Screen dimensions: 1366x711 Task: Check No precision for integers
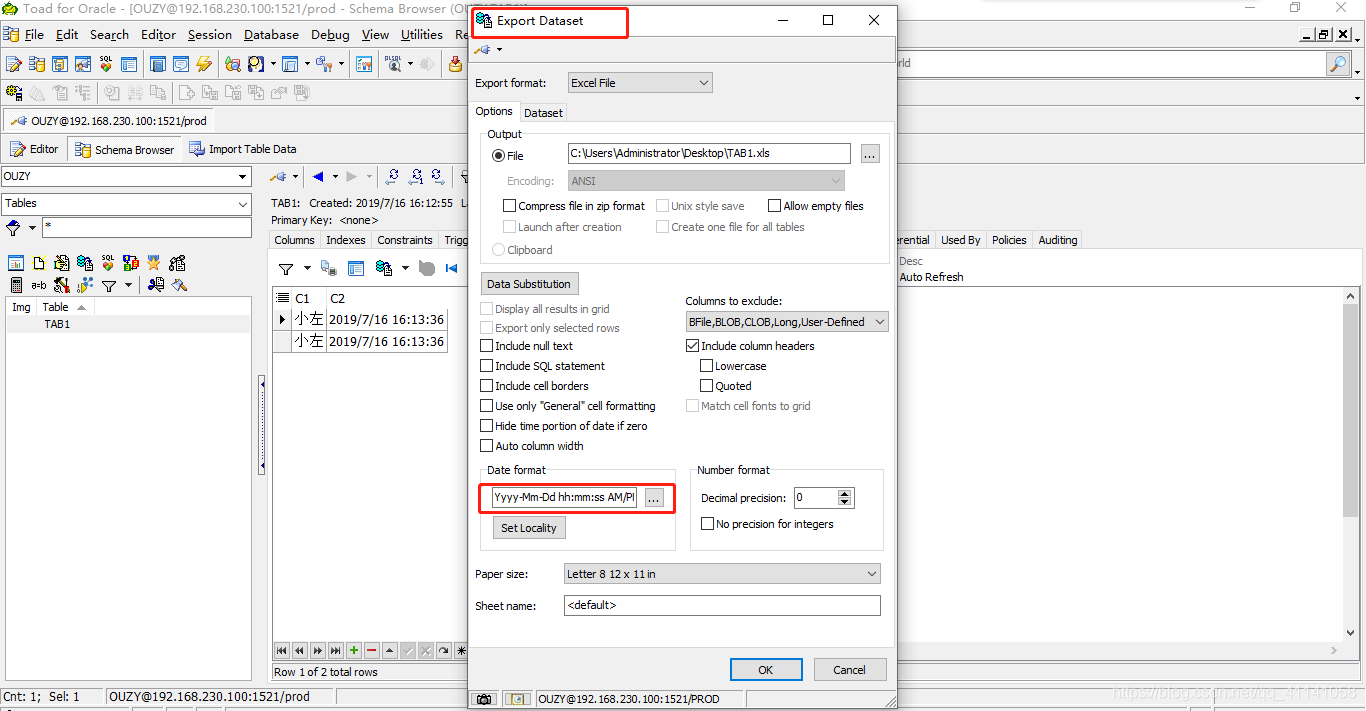coord(768,524)
